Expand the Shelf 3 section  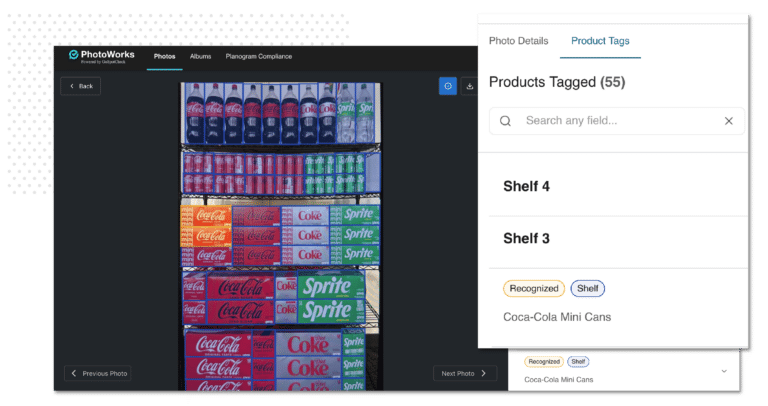[618, 239]
